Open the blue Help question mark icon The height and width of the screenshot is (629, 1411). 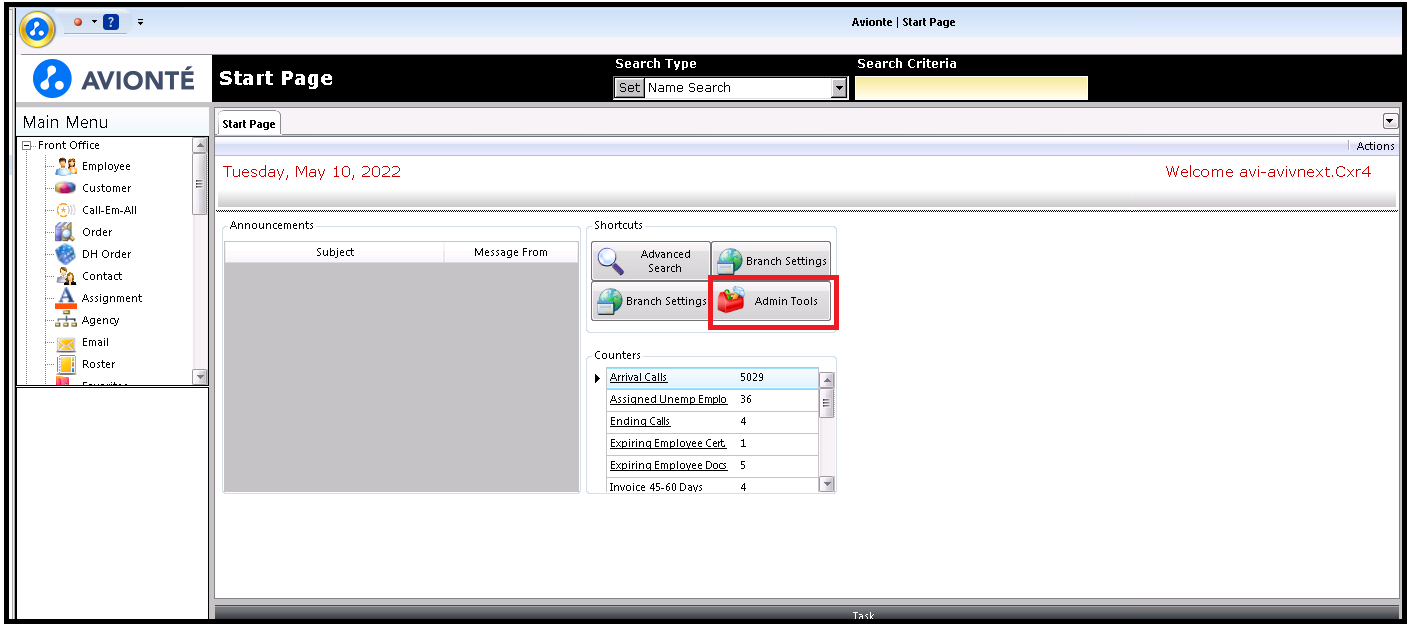[x=111, y=21]
